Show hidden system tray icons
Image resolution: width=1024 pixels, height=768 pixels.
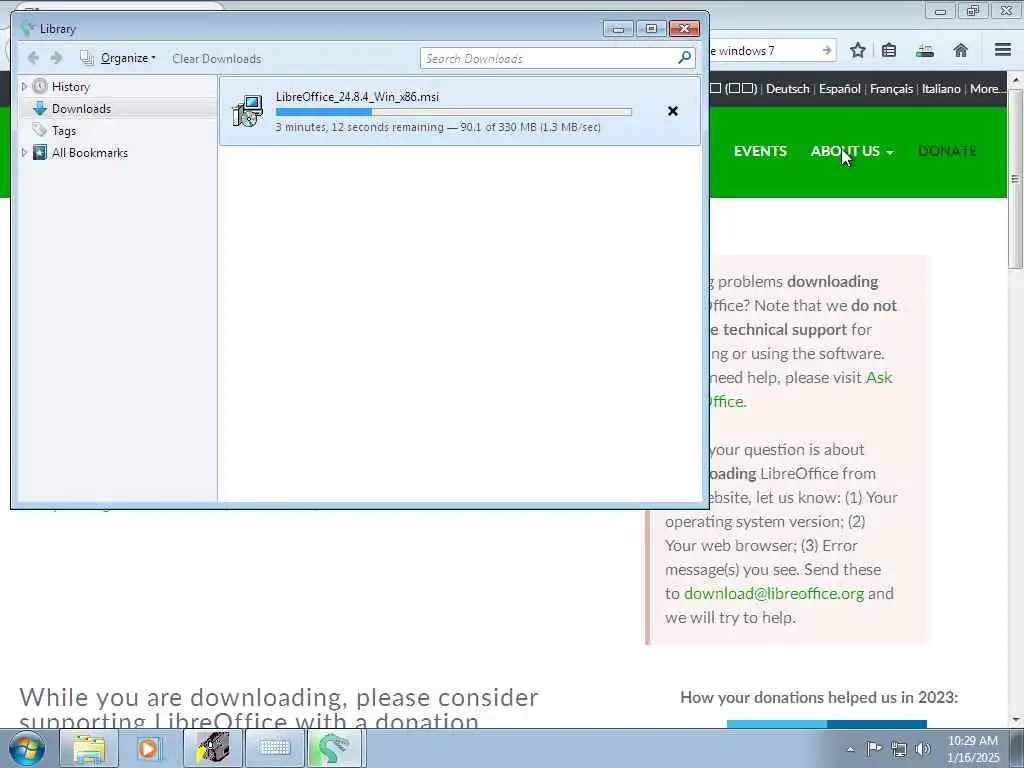pos(850,749)
